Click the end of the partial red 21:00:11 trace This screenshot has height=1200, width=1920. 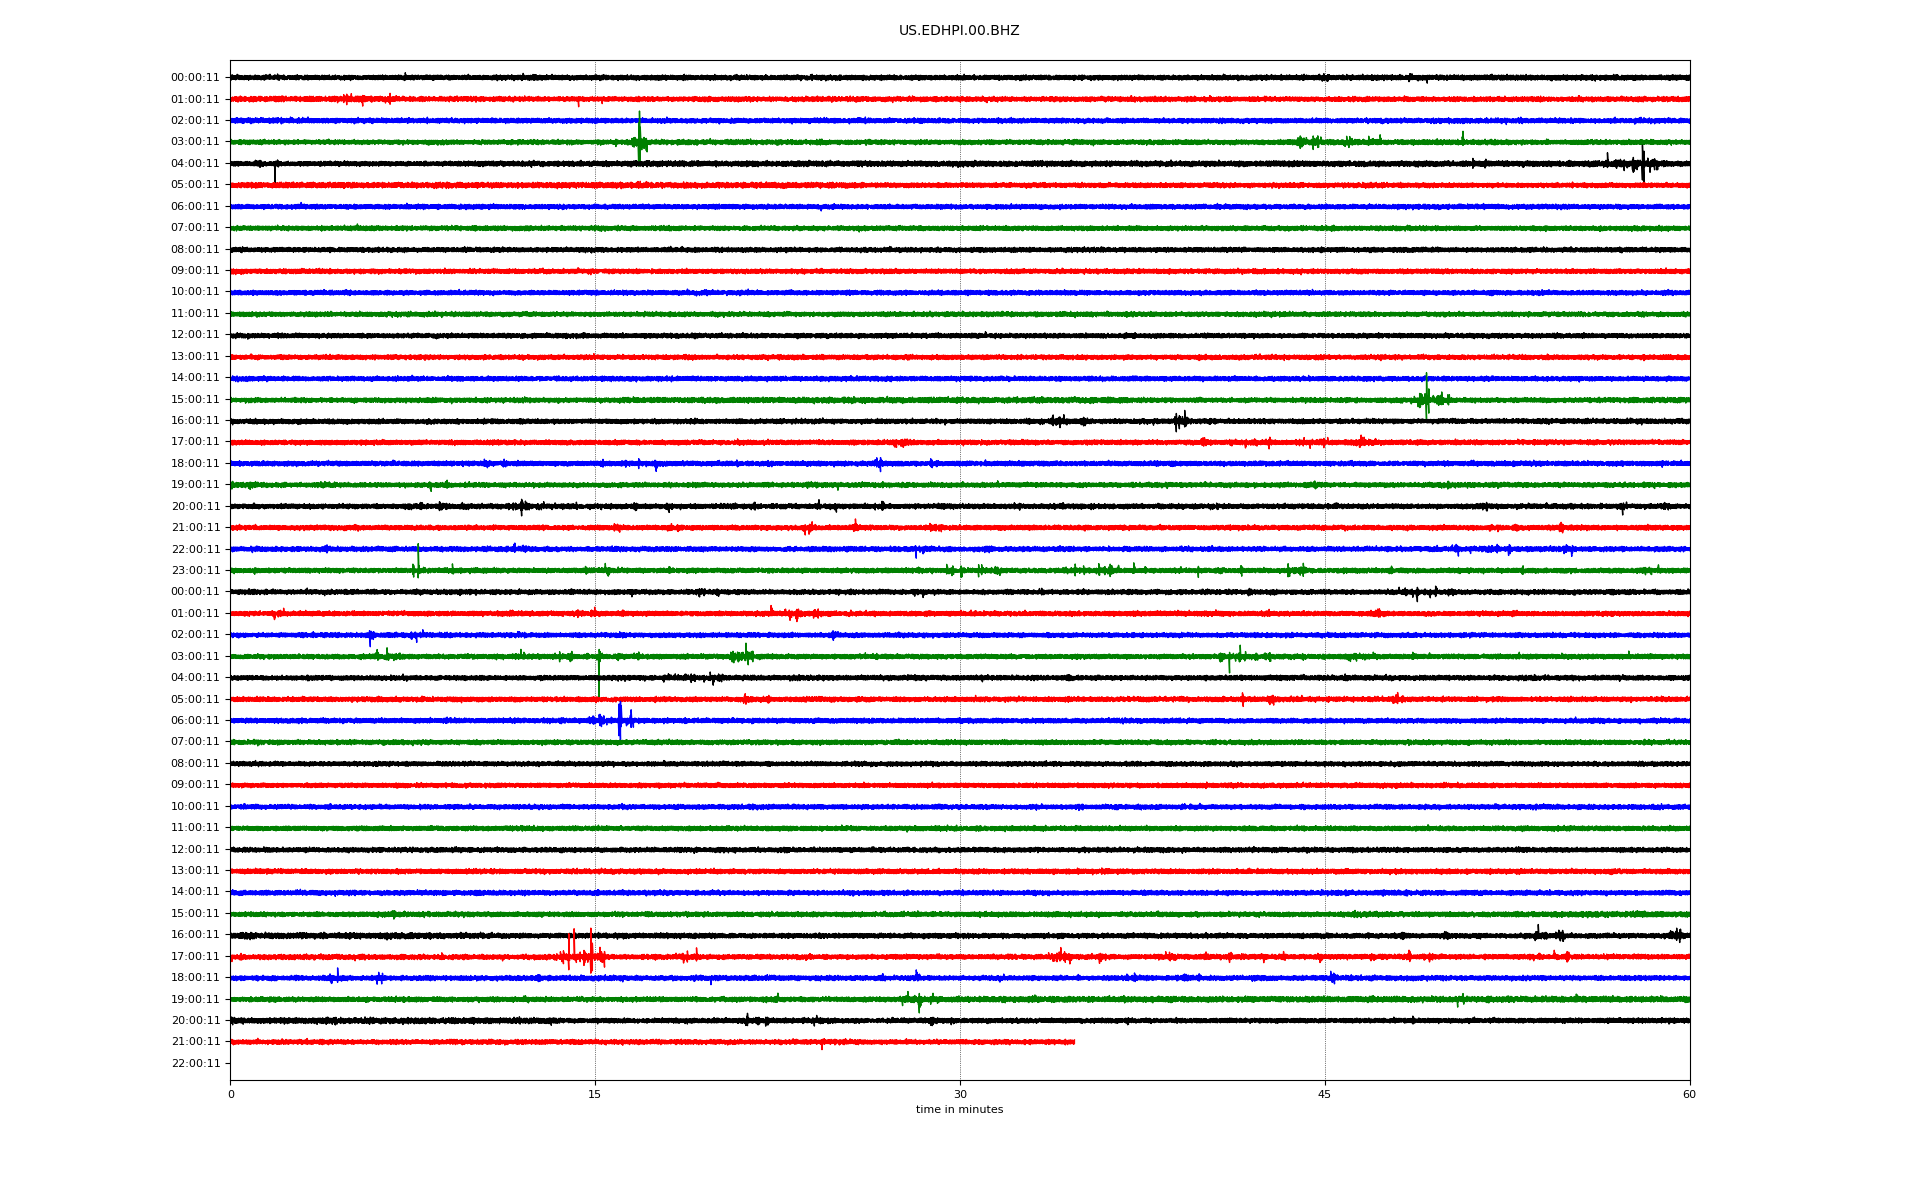(x=1073, y=1042)
